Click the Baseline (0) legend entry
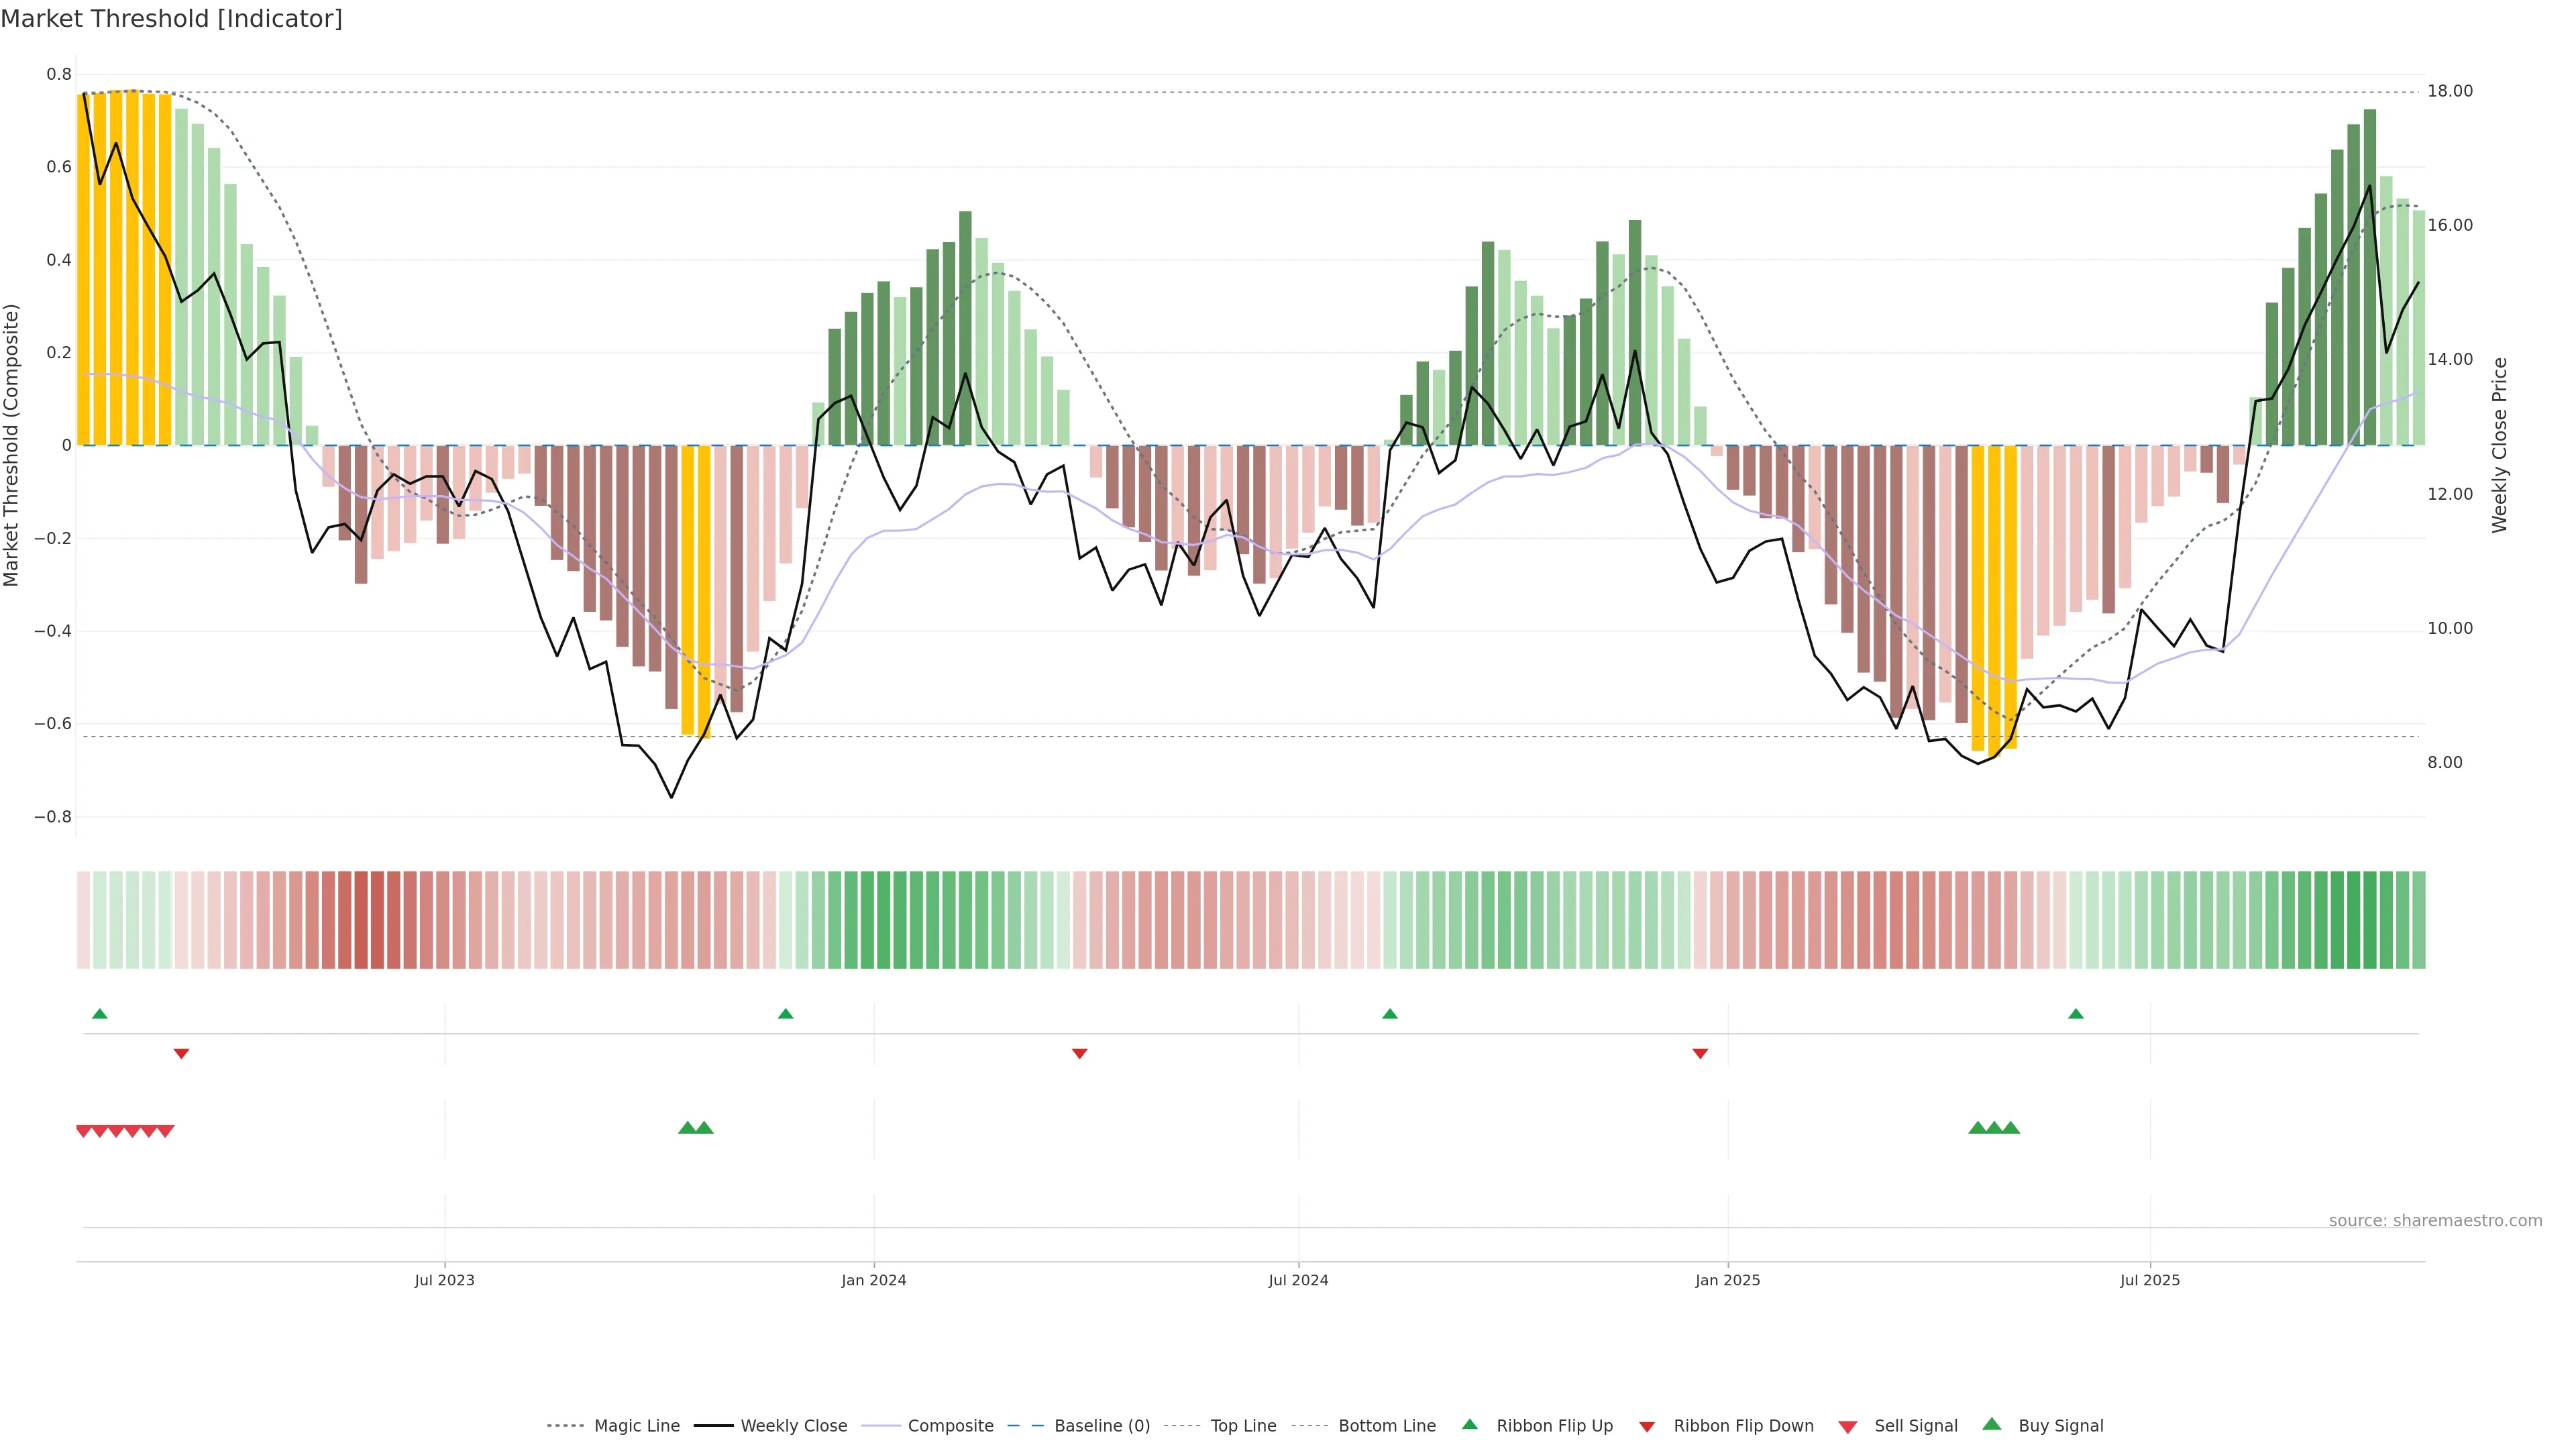 1101,1425
